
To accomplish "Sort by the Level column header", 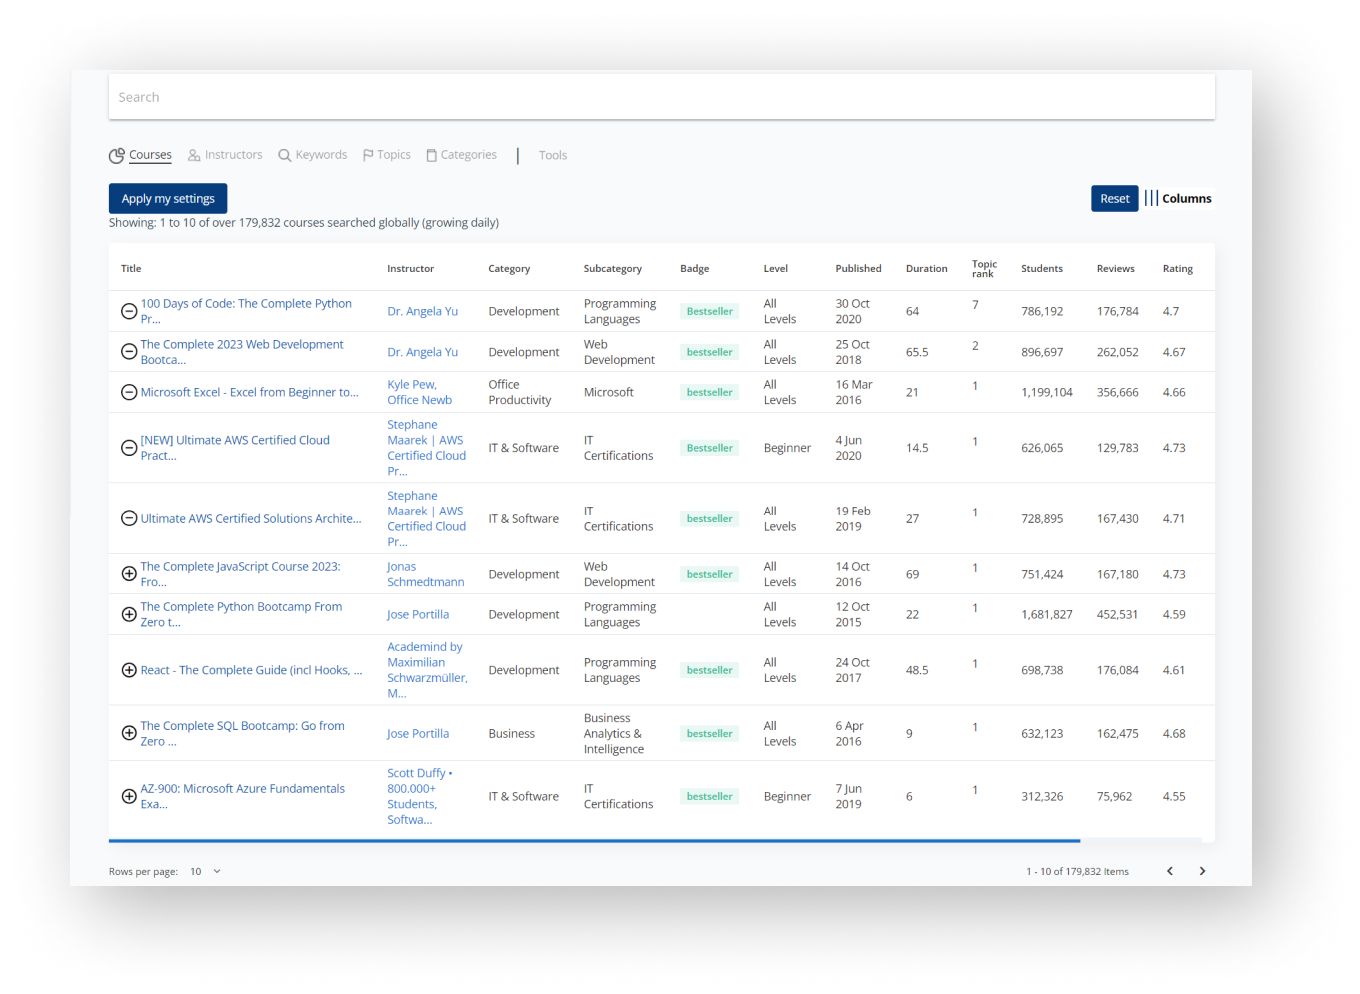I will pyautogui.click(x=776, y=268).
